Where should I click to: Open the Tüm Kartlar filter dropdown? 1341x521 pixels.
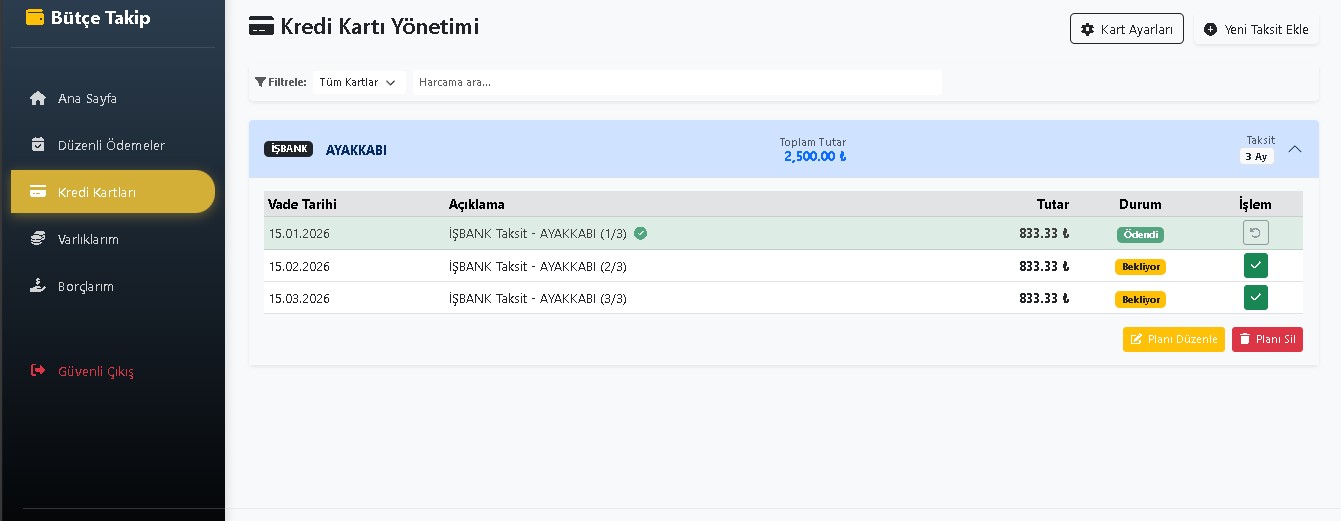pos(357,82)
